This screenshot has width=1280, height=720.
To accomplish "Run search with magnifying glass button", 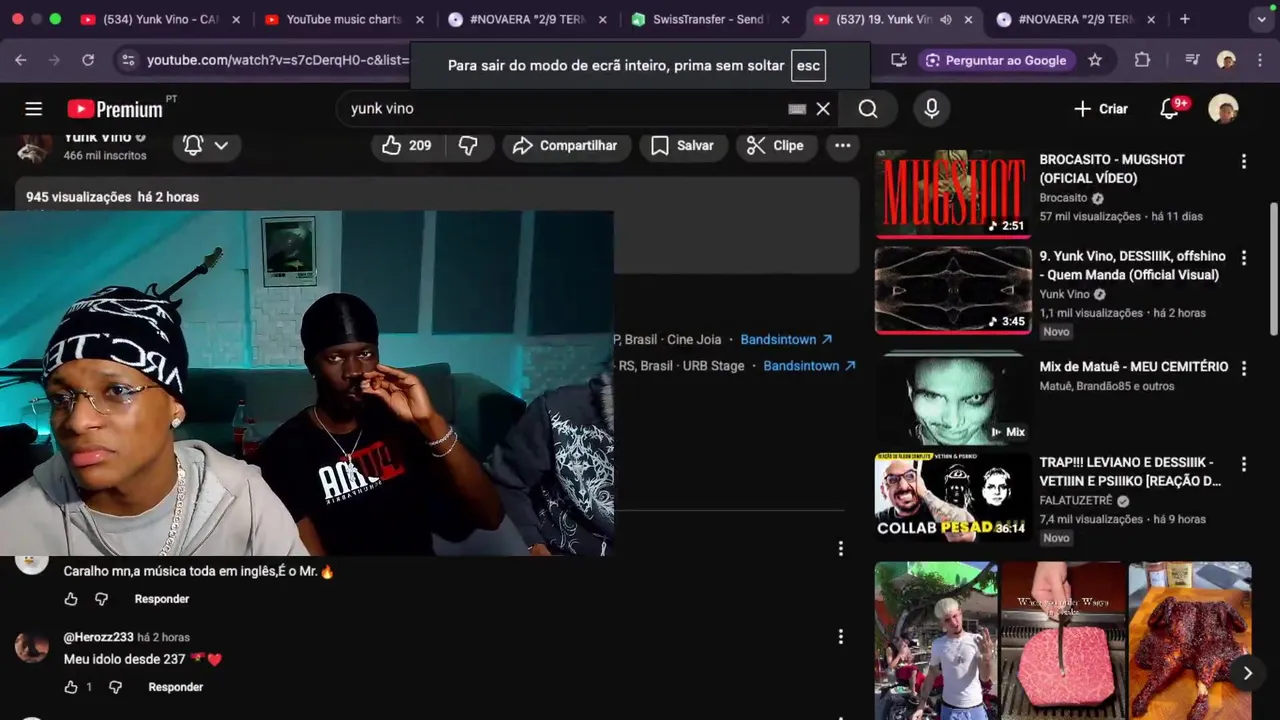I will point(868,109).
